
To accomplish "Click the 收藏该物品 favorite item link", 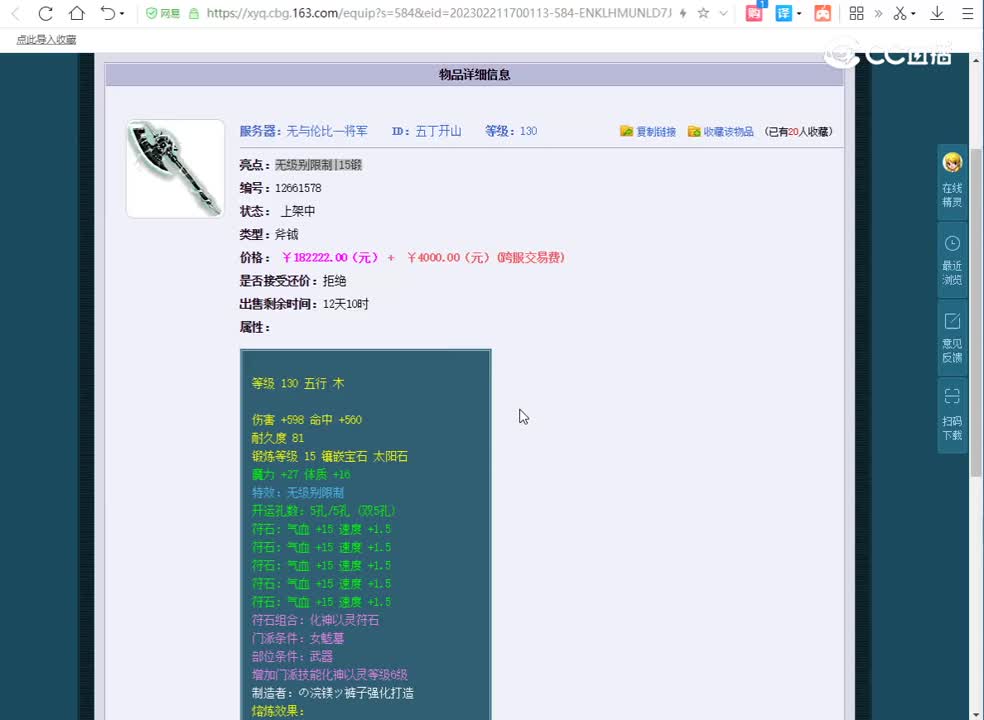I will (728, 132).
